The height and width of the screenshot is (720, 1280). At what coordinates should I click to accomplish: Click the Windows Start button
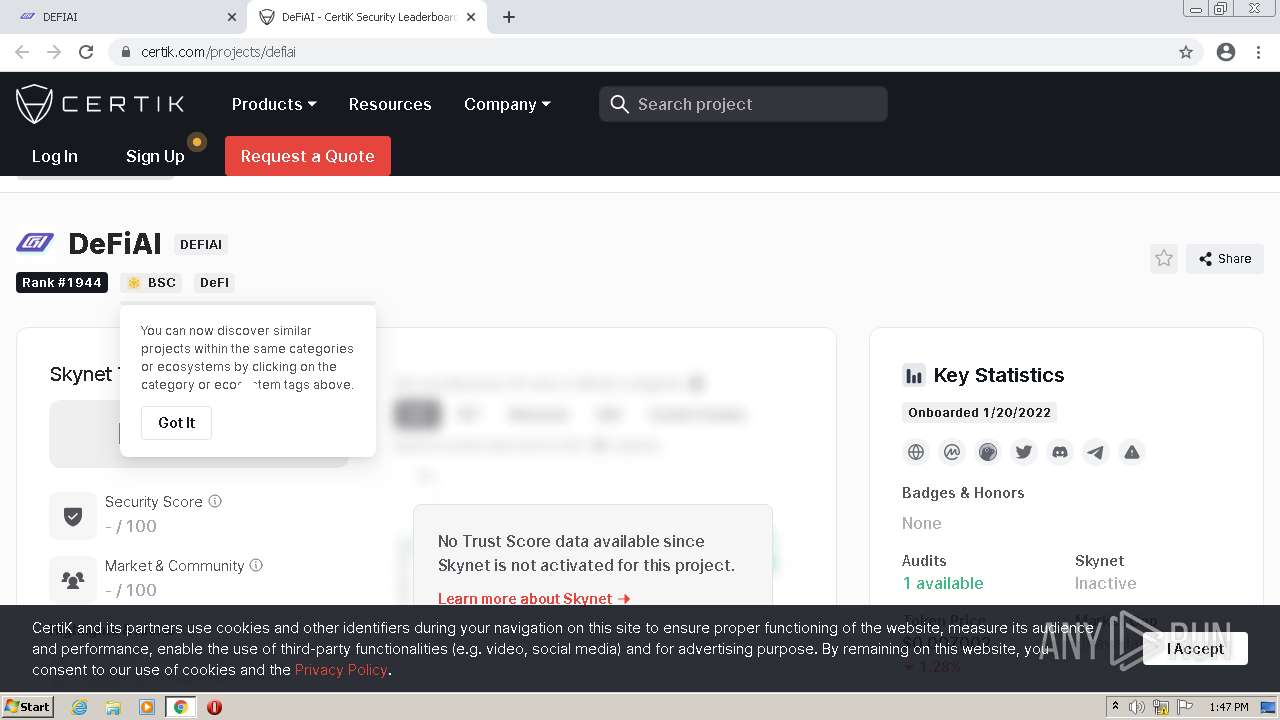tap(28, 707)
